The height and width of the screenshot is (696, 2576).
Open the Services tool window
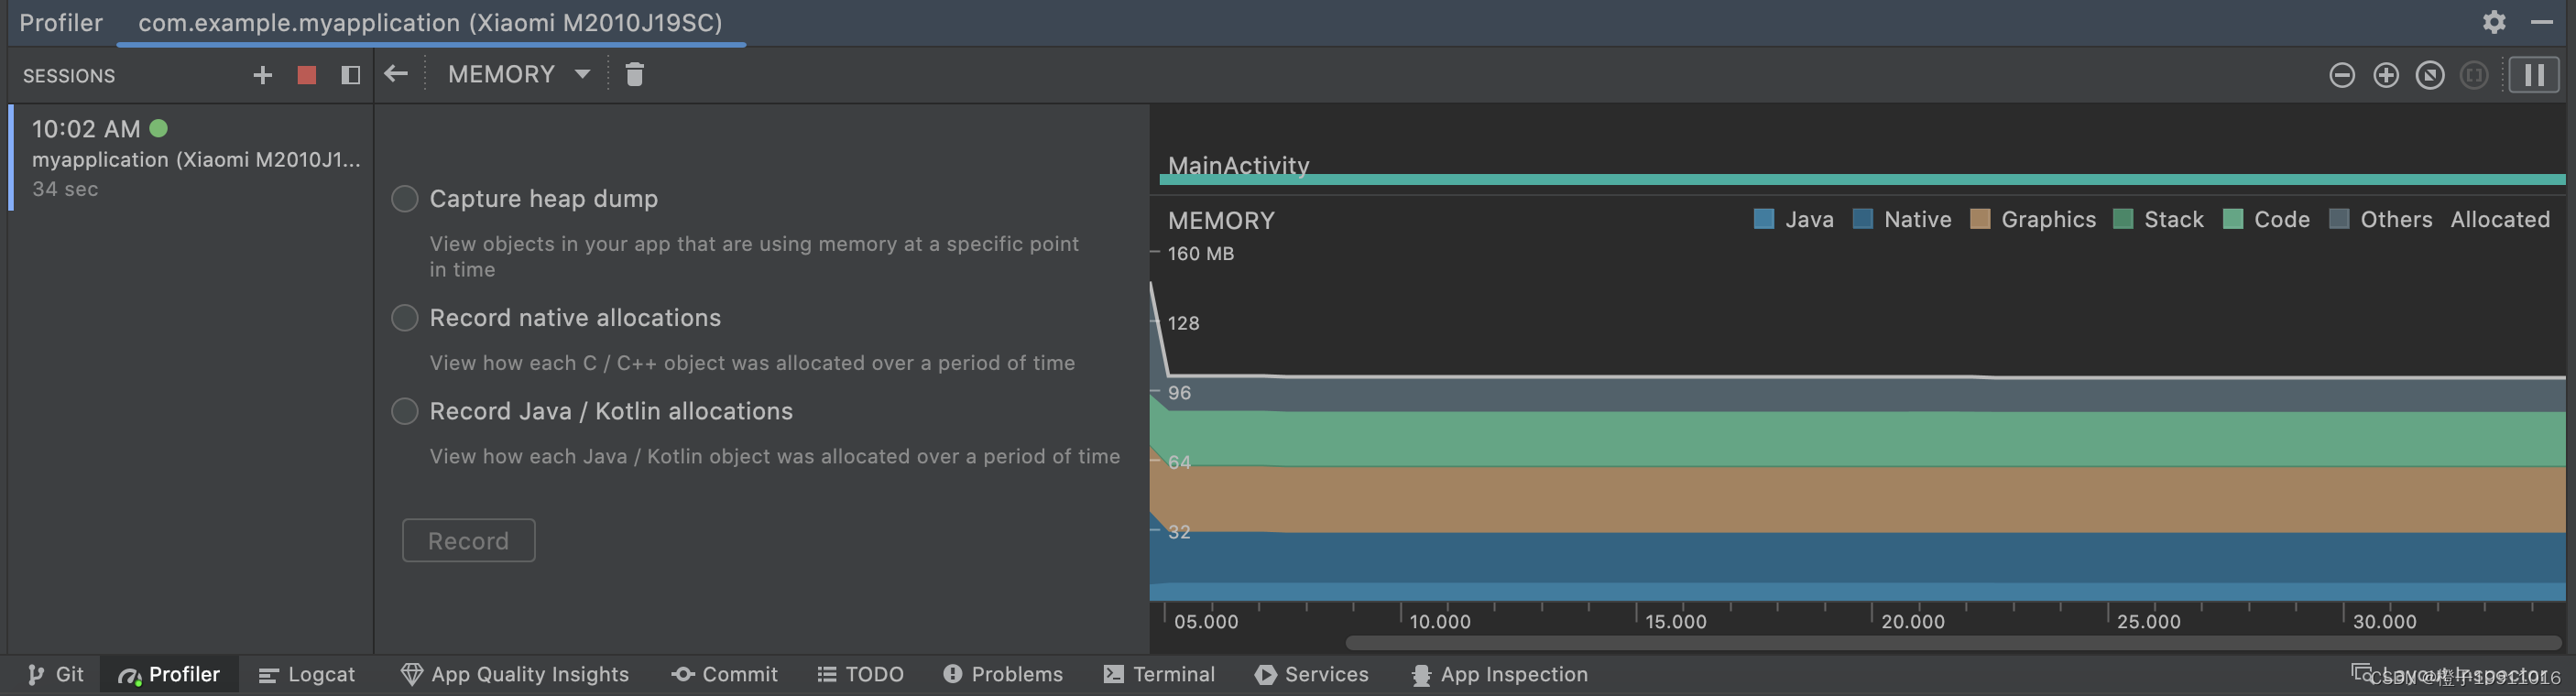pyautogui.click(x=1311, y=675)
